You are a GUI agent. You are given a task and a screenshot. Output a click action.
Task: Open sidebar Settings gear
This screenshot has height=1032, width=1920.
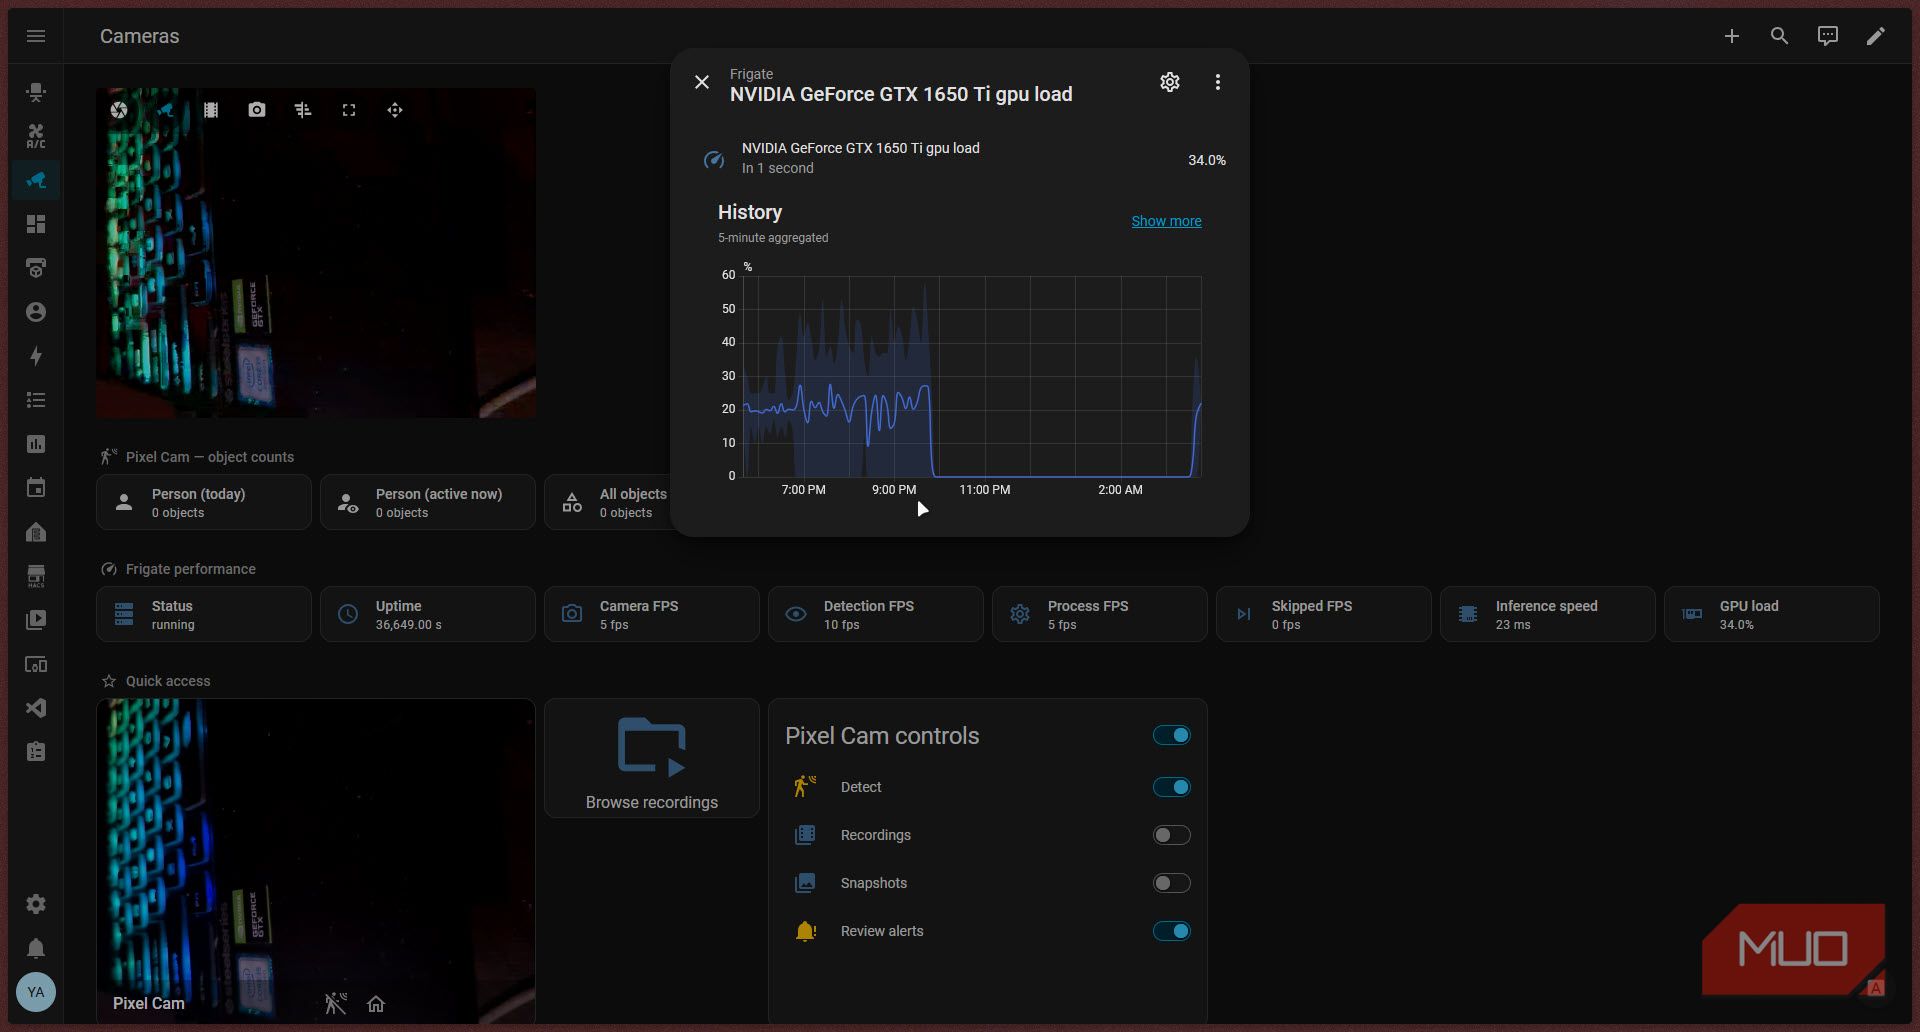pyautogui.click(x=36, y=904)
